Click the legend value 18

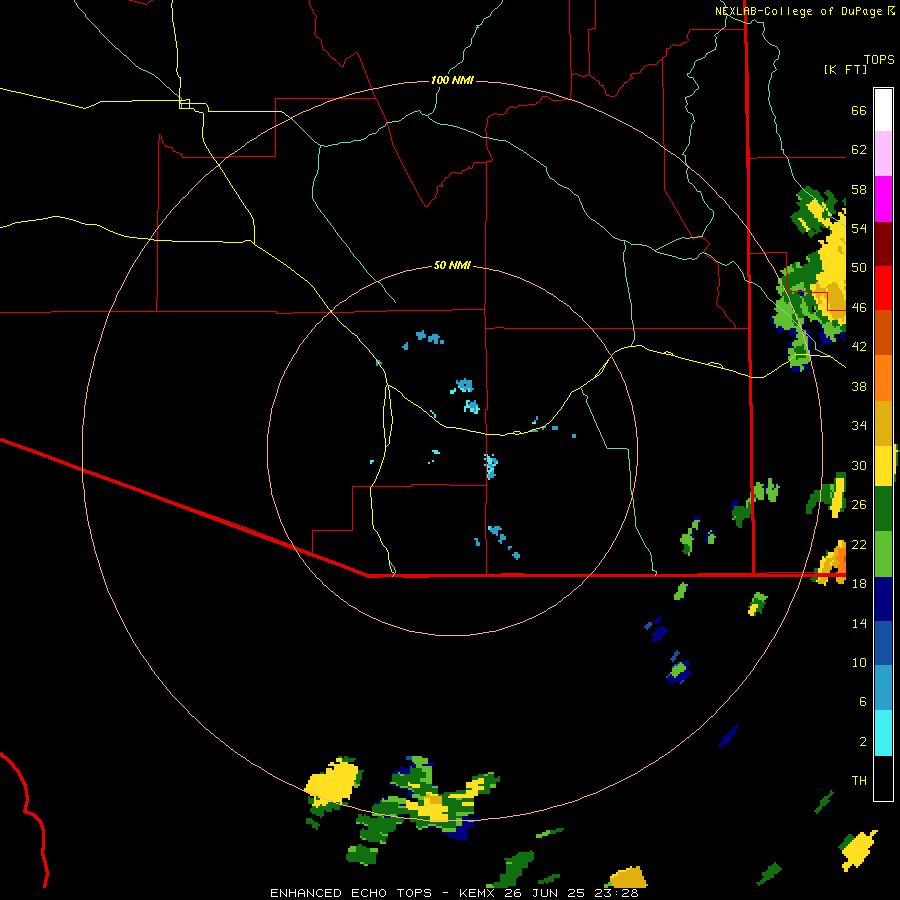(859, 584)
